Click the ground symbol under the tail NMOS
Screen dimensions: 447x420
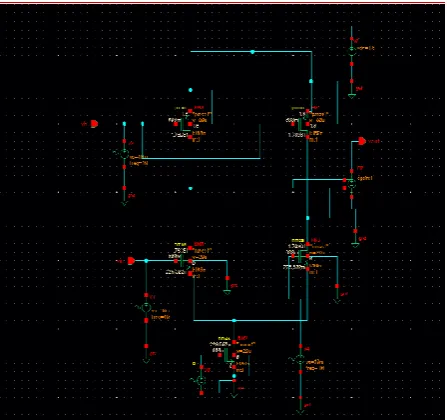point(234,396)
